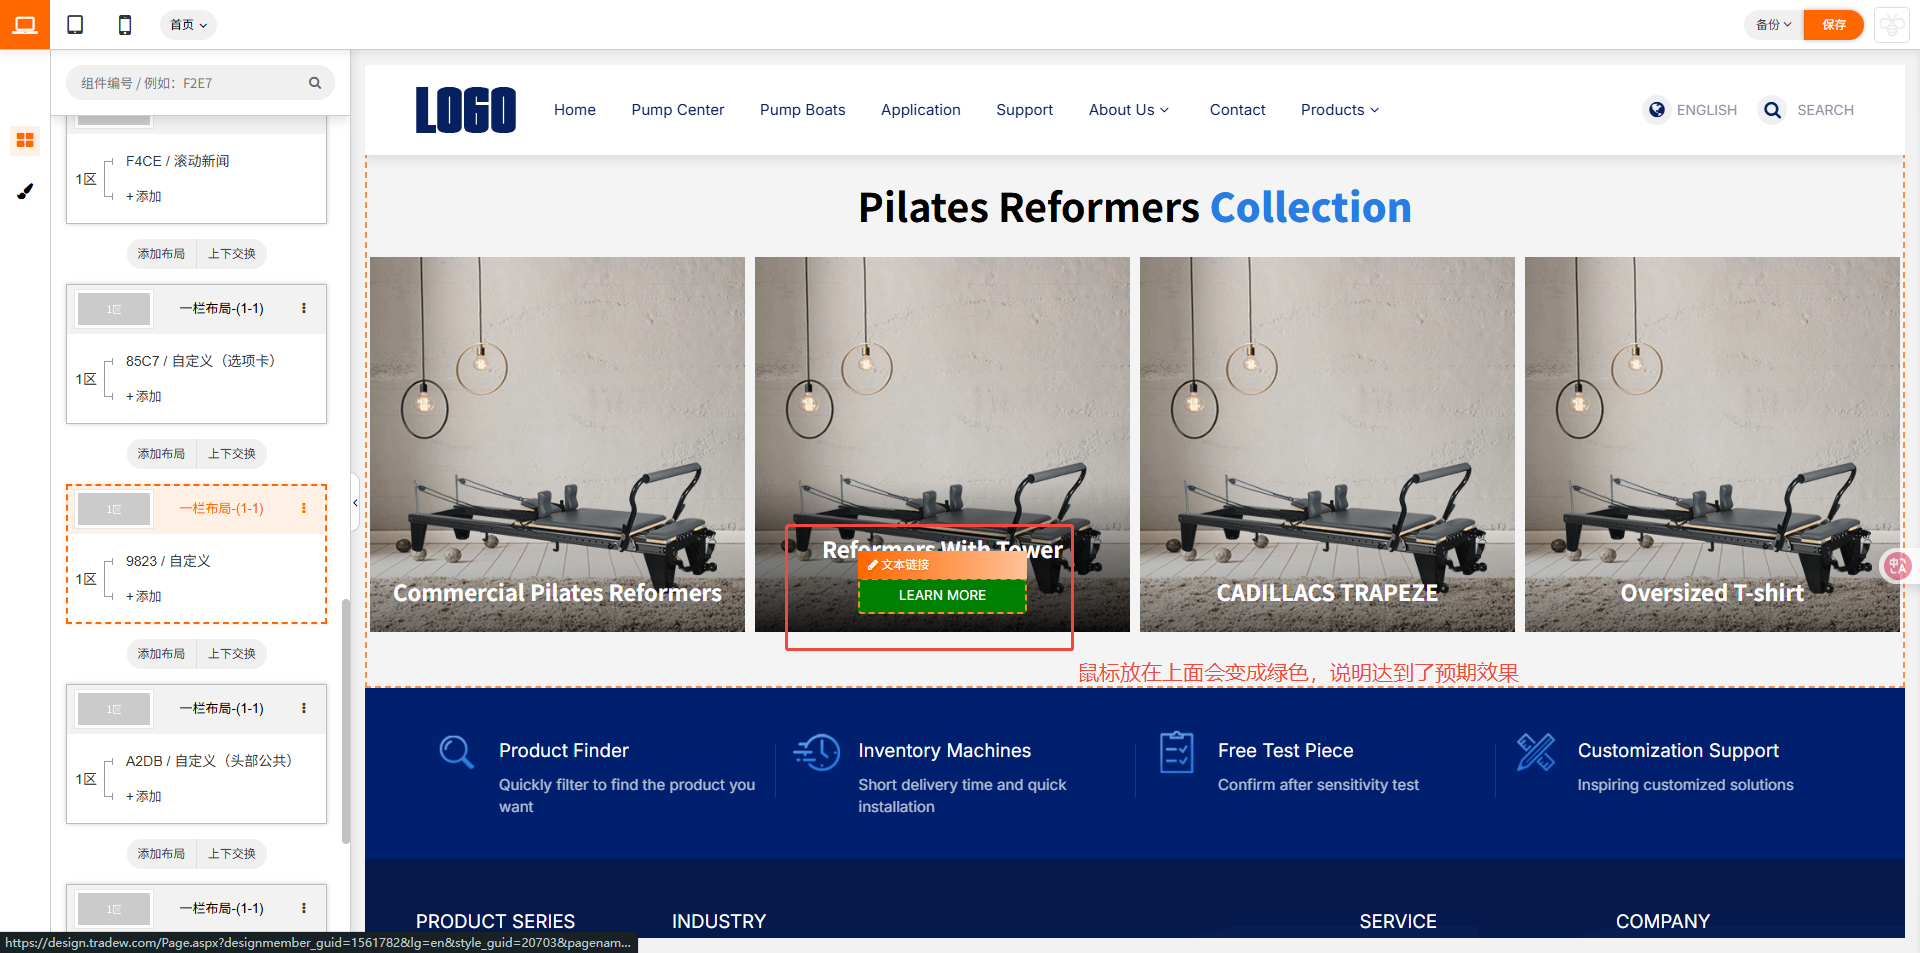Switch to desktop preview mode icon
Viewport: 1920px width, 953px height.
coord(25,24)
